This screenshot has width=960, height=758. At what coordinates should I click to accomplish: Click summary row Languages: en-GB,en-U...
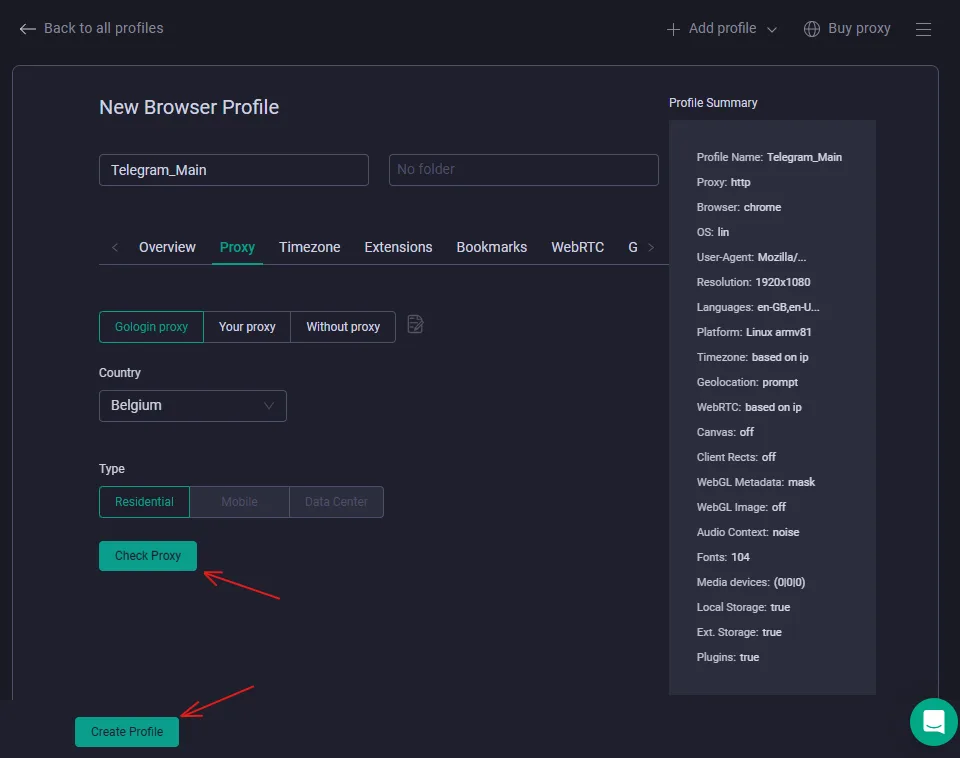pyautogui.click(x=758, y=307)
